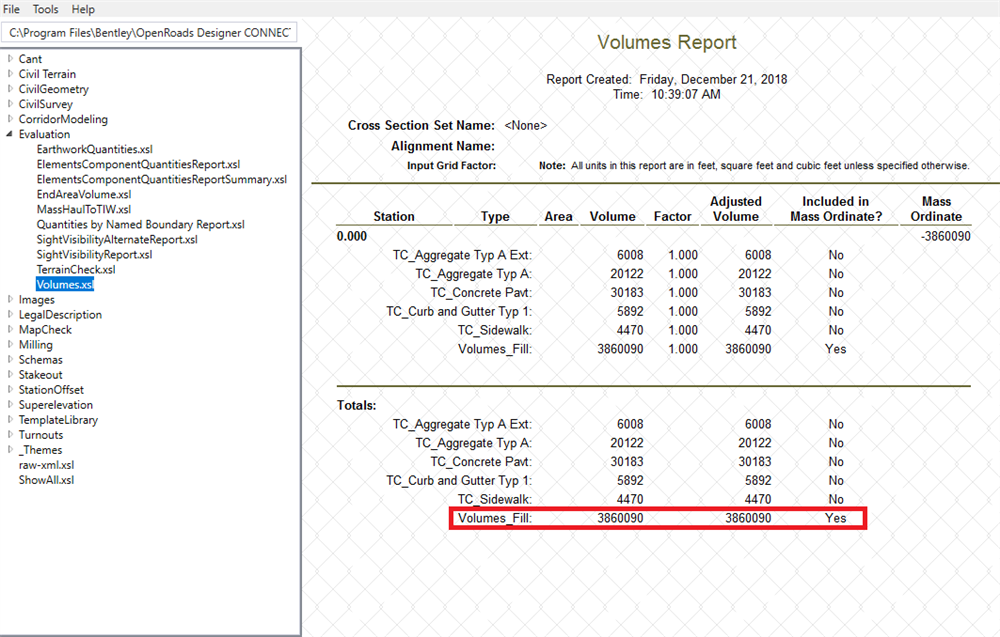The image size is (1000, 637).
Task: Open MassHaulToTIW.xsl report
Action: click(x=84, y=209)
